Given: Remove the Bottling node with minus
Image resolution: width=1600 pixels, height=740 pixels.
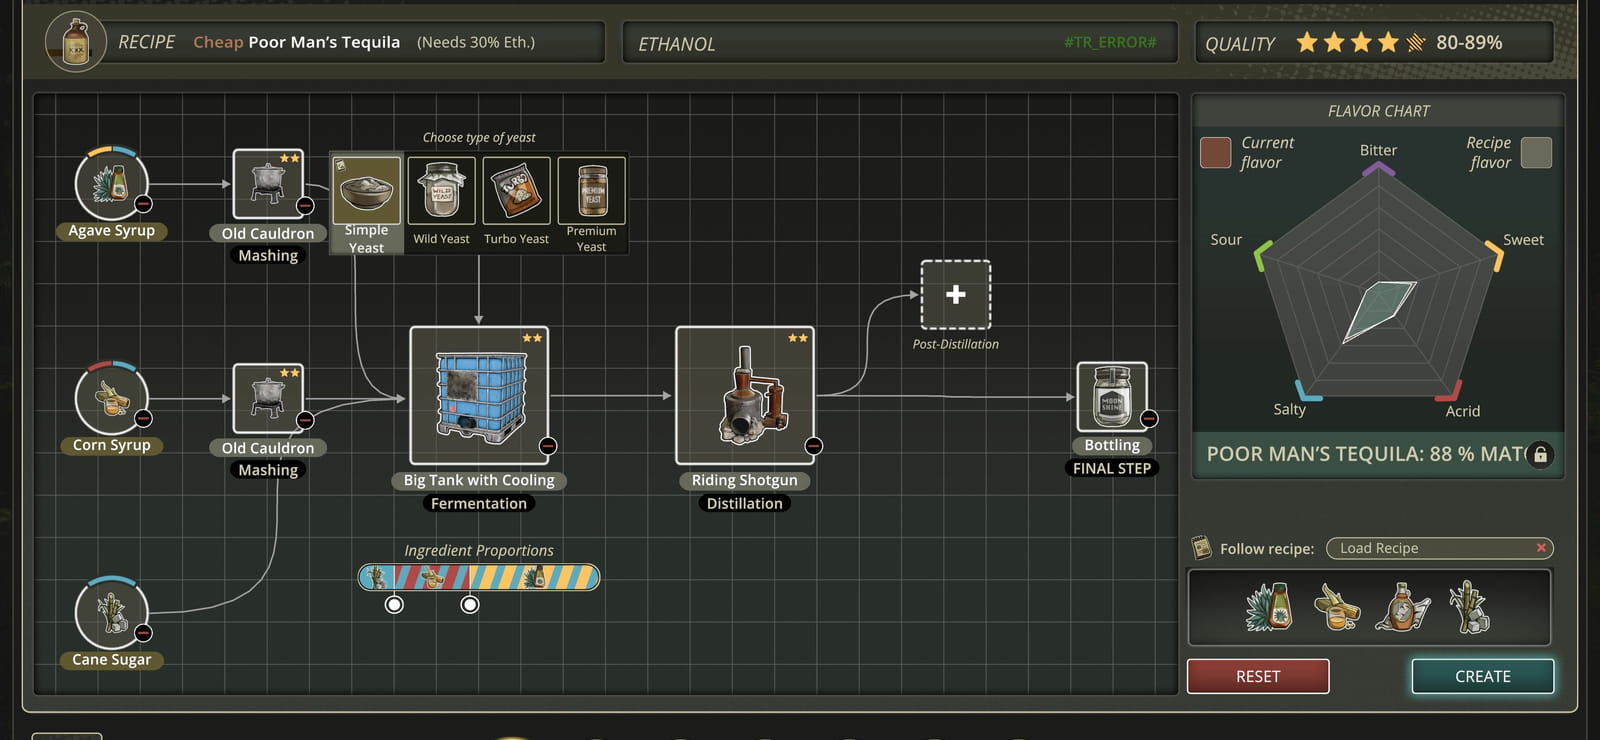Looking at the screenshot, I should [1149, 419].
